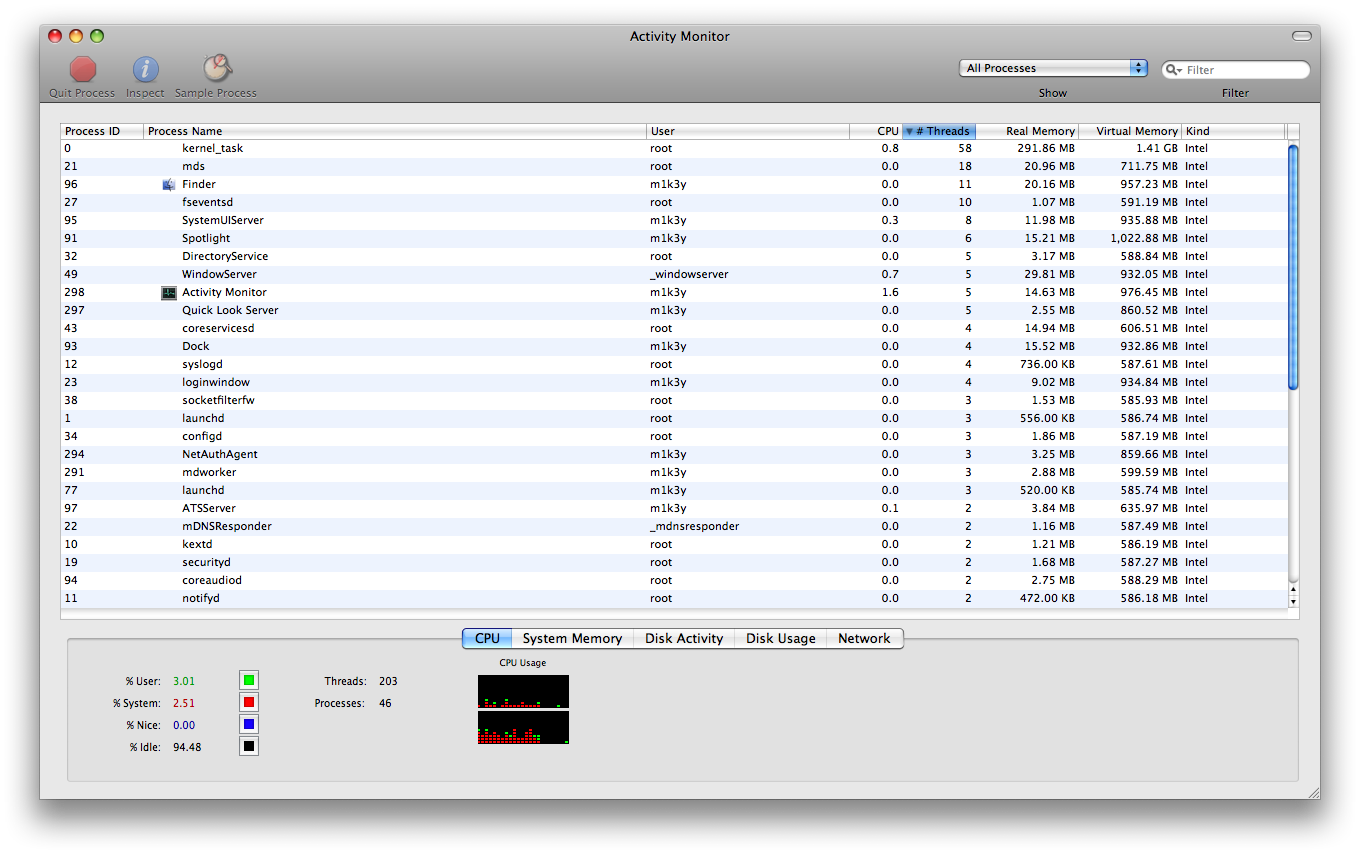This screenshot has height=854, width=1360.
Task: Select the Activity Monitor icon in list
Action: click(x=169, y=292)
